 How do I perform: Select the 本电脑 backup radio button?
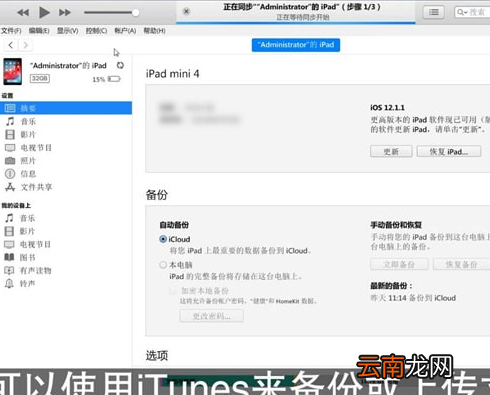163,265
